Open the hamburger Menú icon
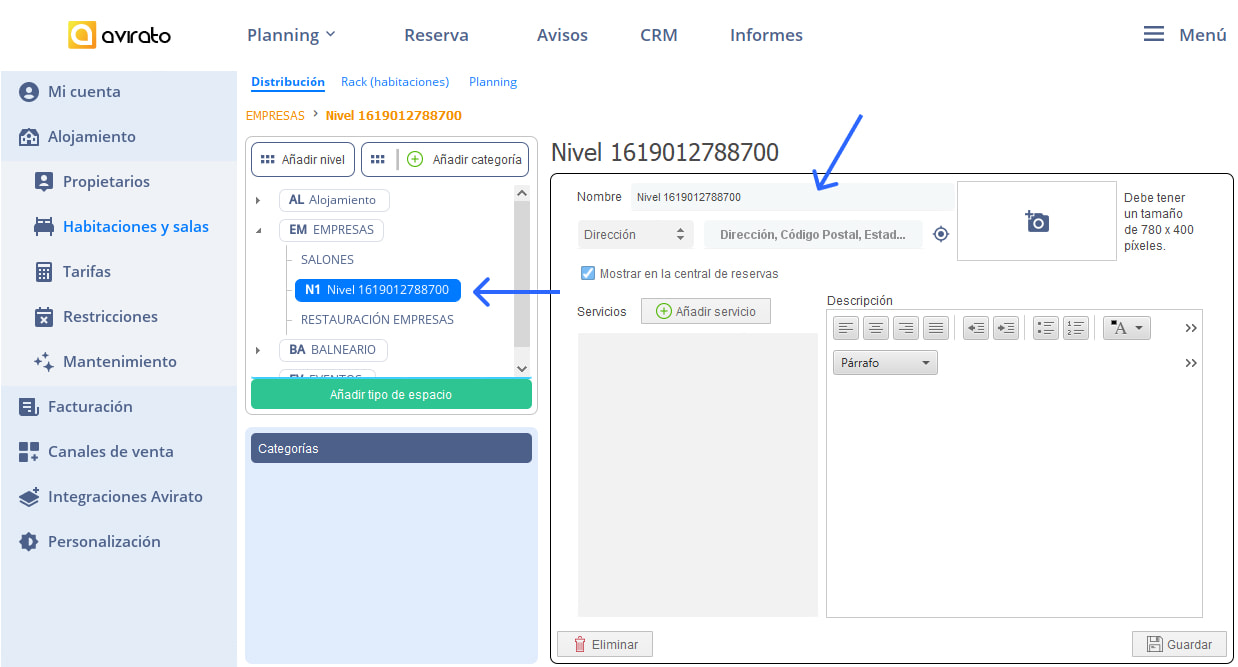 click(1153, 34)
